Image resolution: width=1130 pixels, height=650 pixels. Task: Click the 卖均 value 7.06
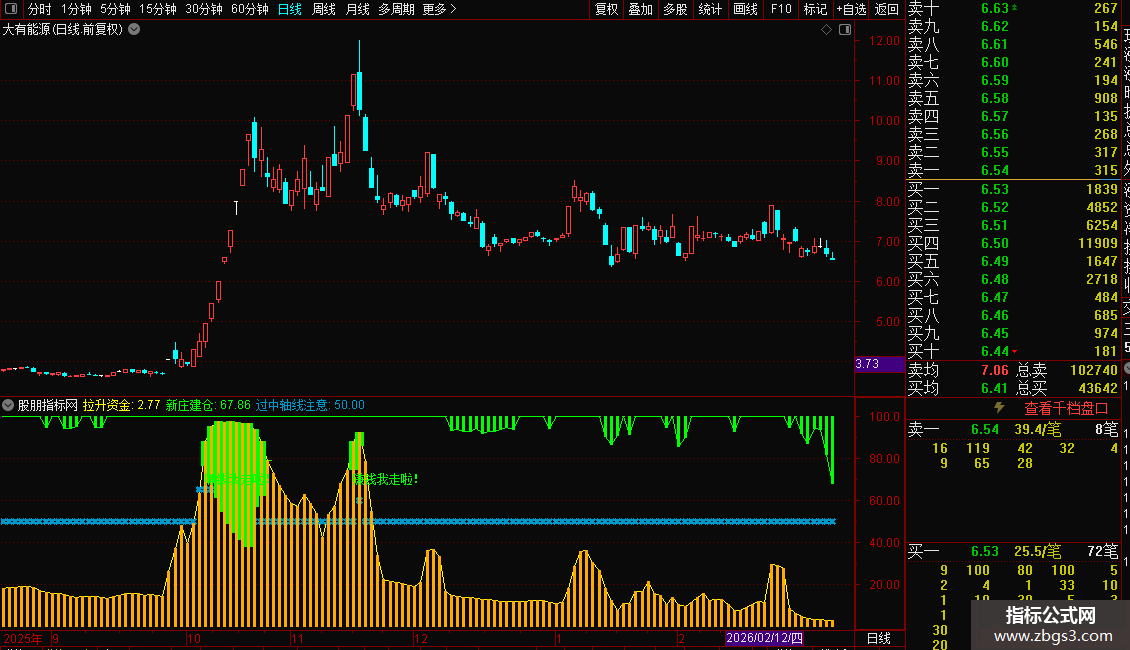[995, 370]
